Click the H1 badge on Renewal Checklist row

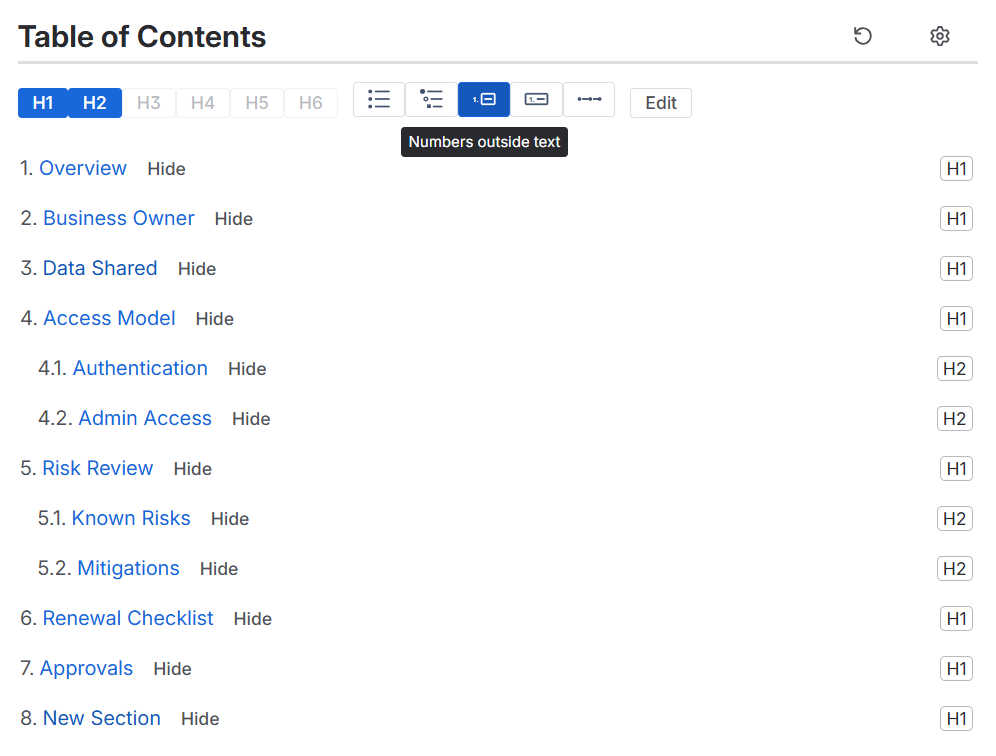956,619
